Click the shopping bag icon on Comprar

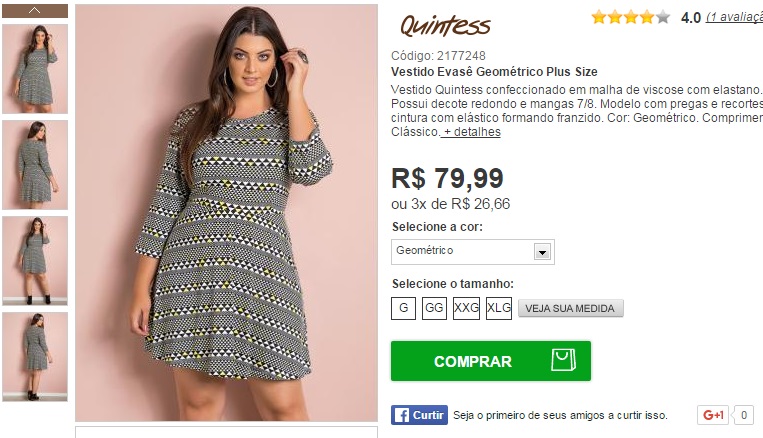563,360
